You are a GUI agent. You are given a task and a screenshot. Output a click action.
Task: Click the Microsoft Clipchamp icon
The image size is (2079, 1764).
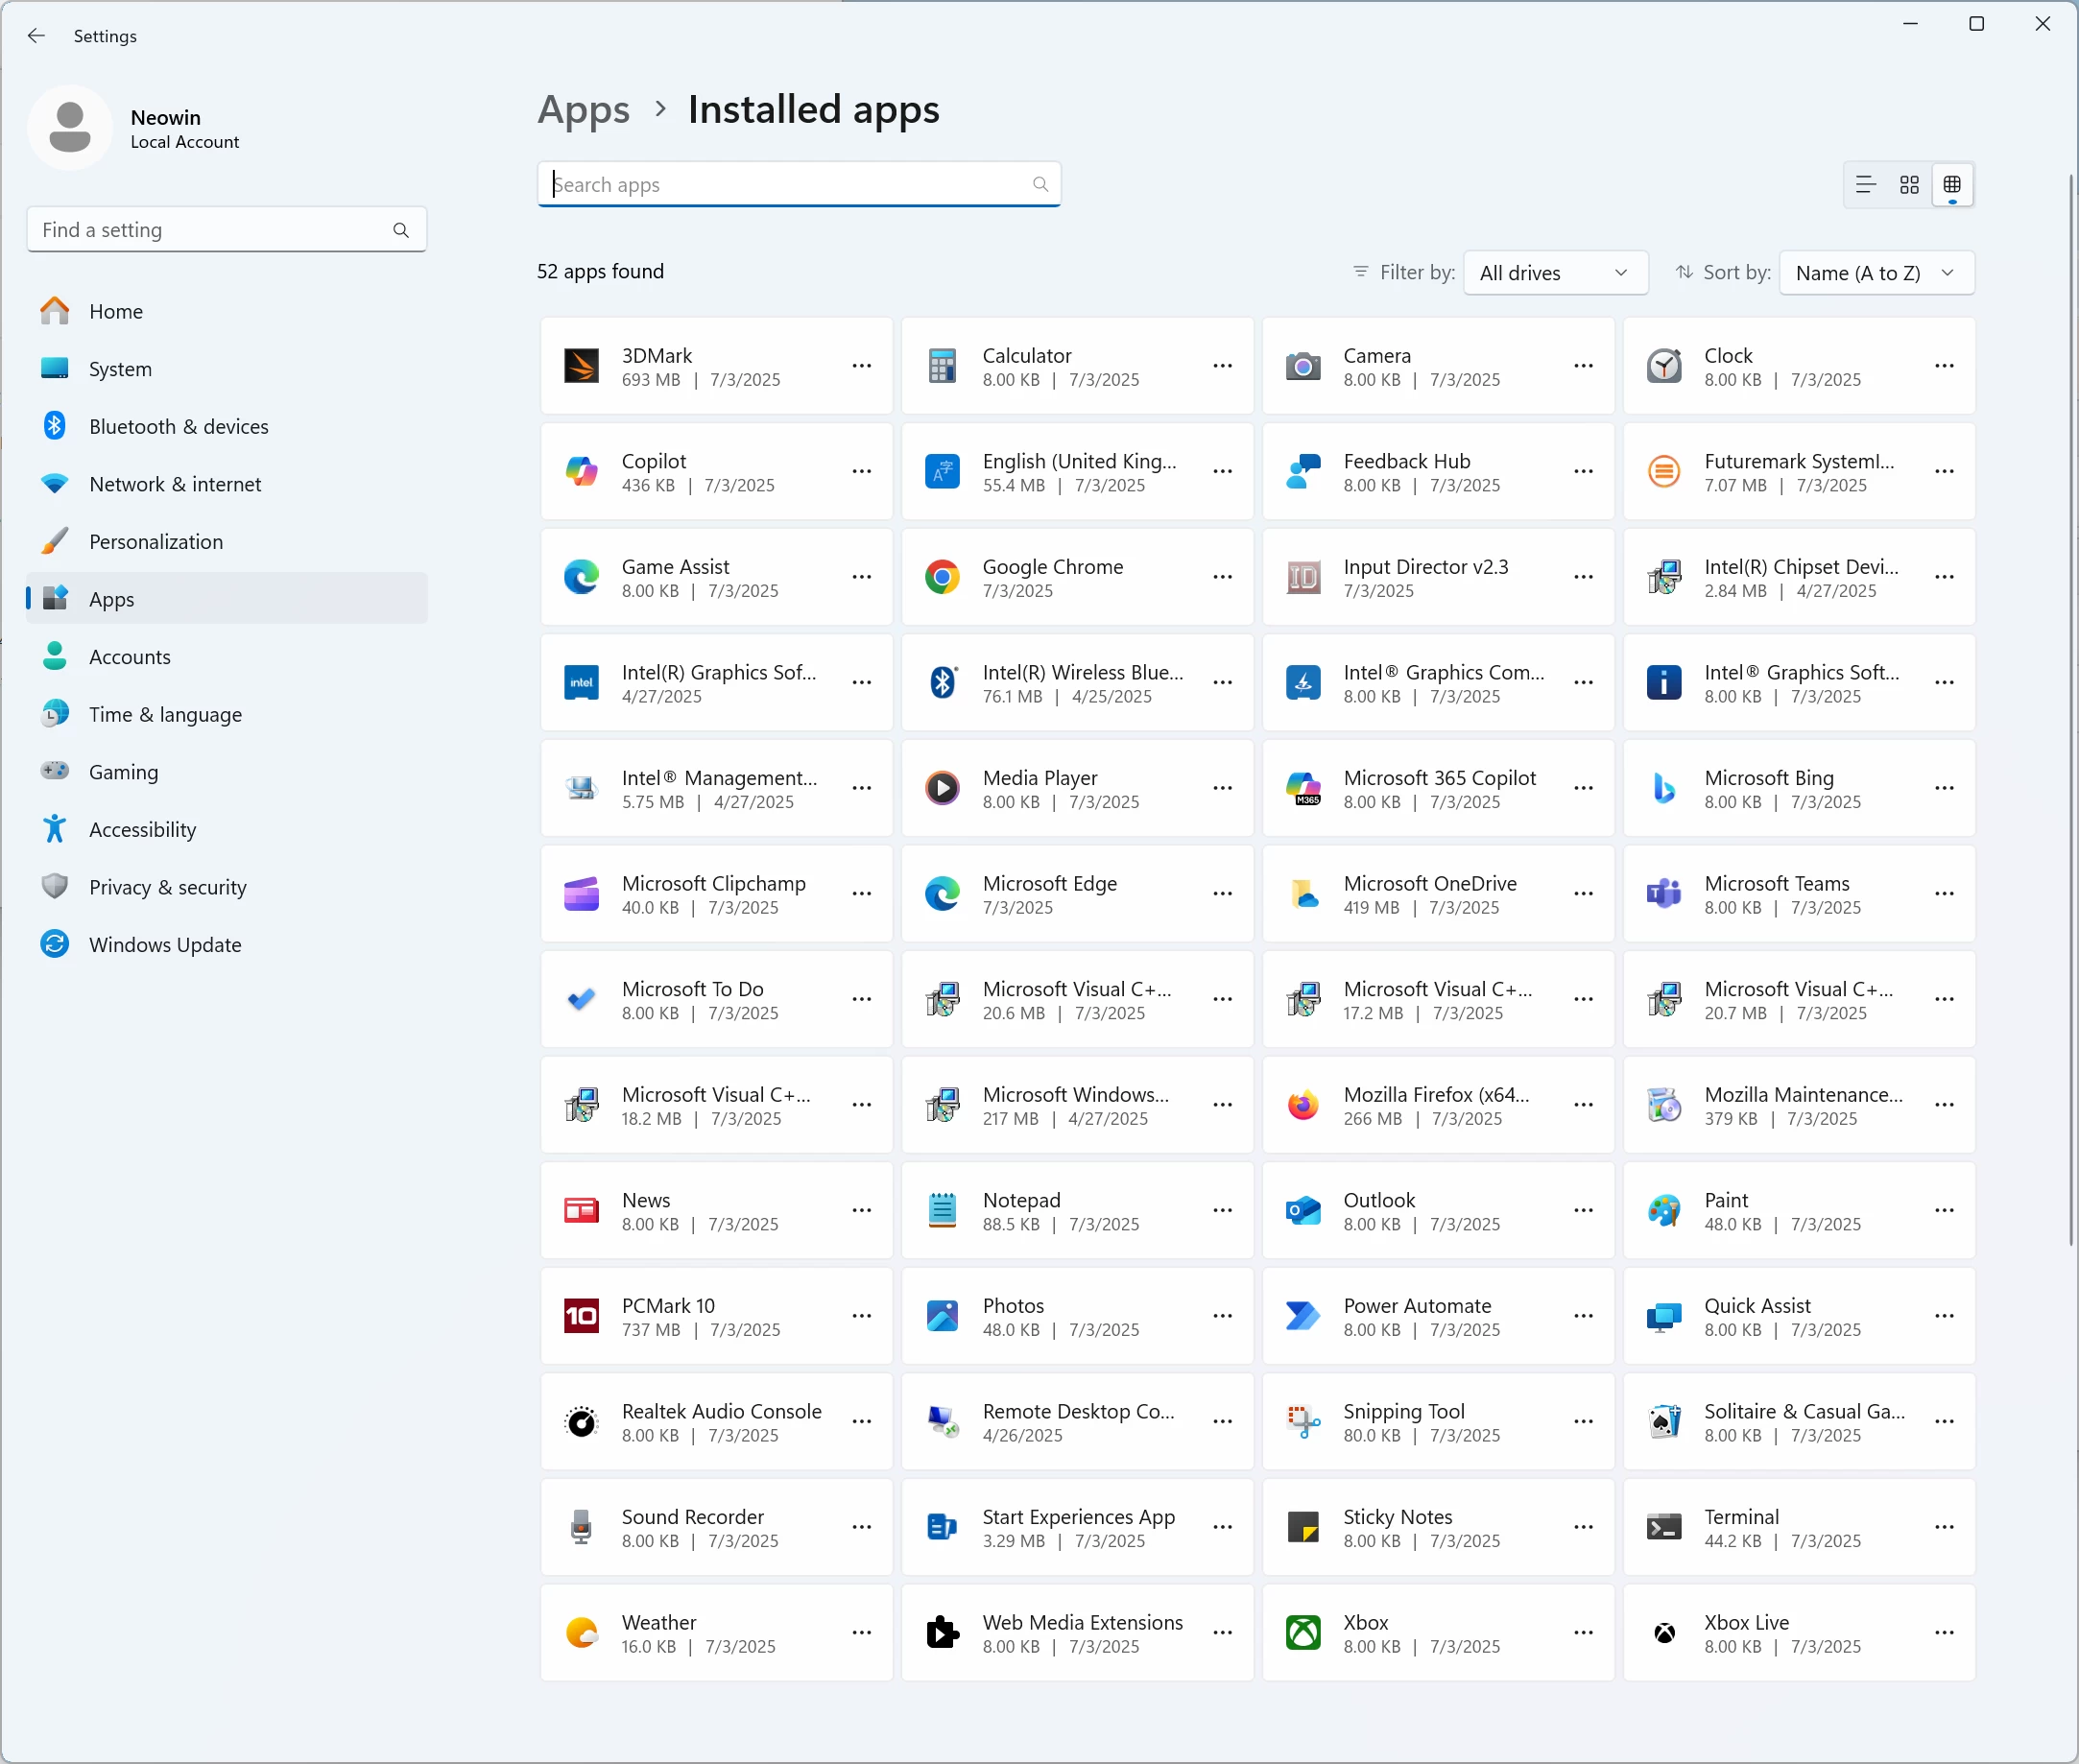581,894
